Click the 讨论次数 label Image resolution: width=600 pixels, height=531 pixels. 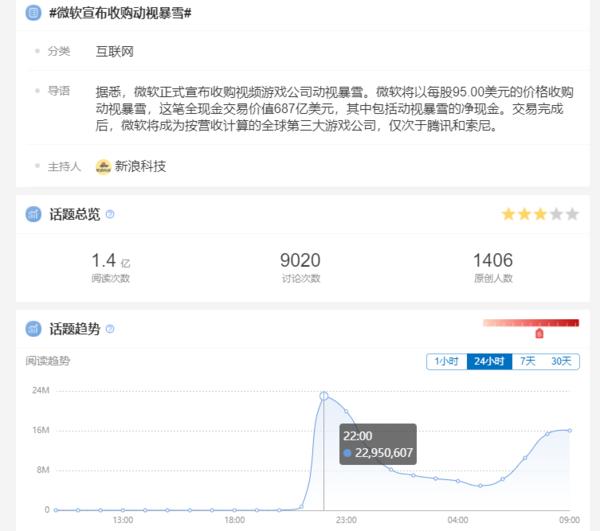coord(301,279)
